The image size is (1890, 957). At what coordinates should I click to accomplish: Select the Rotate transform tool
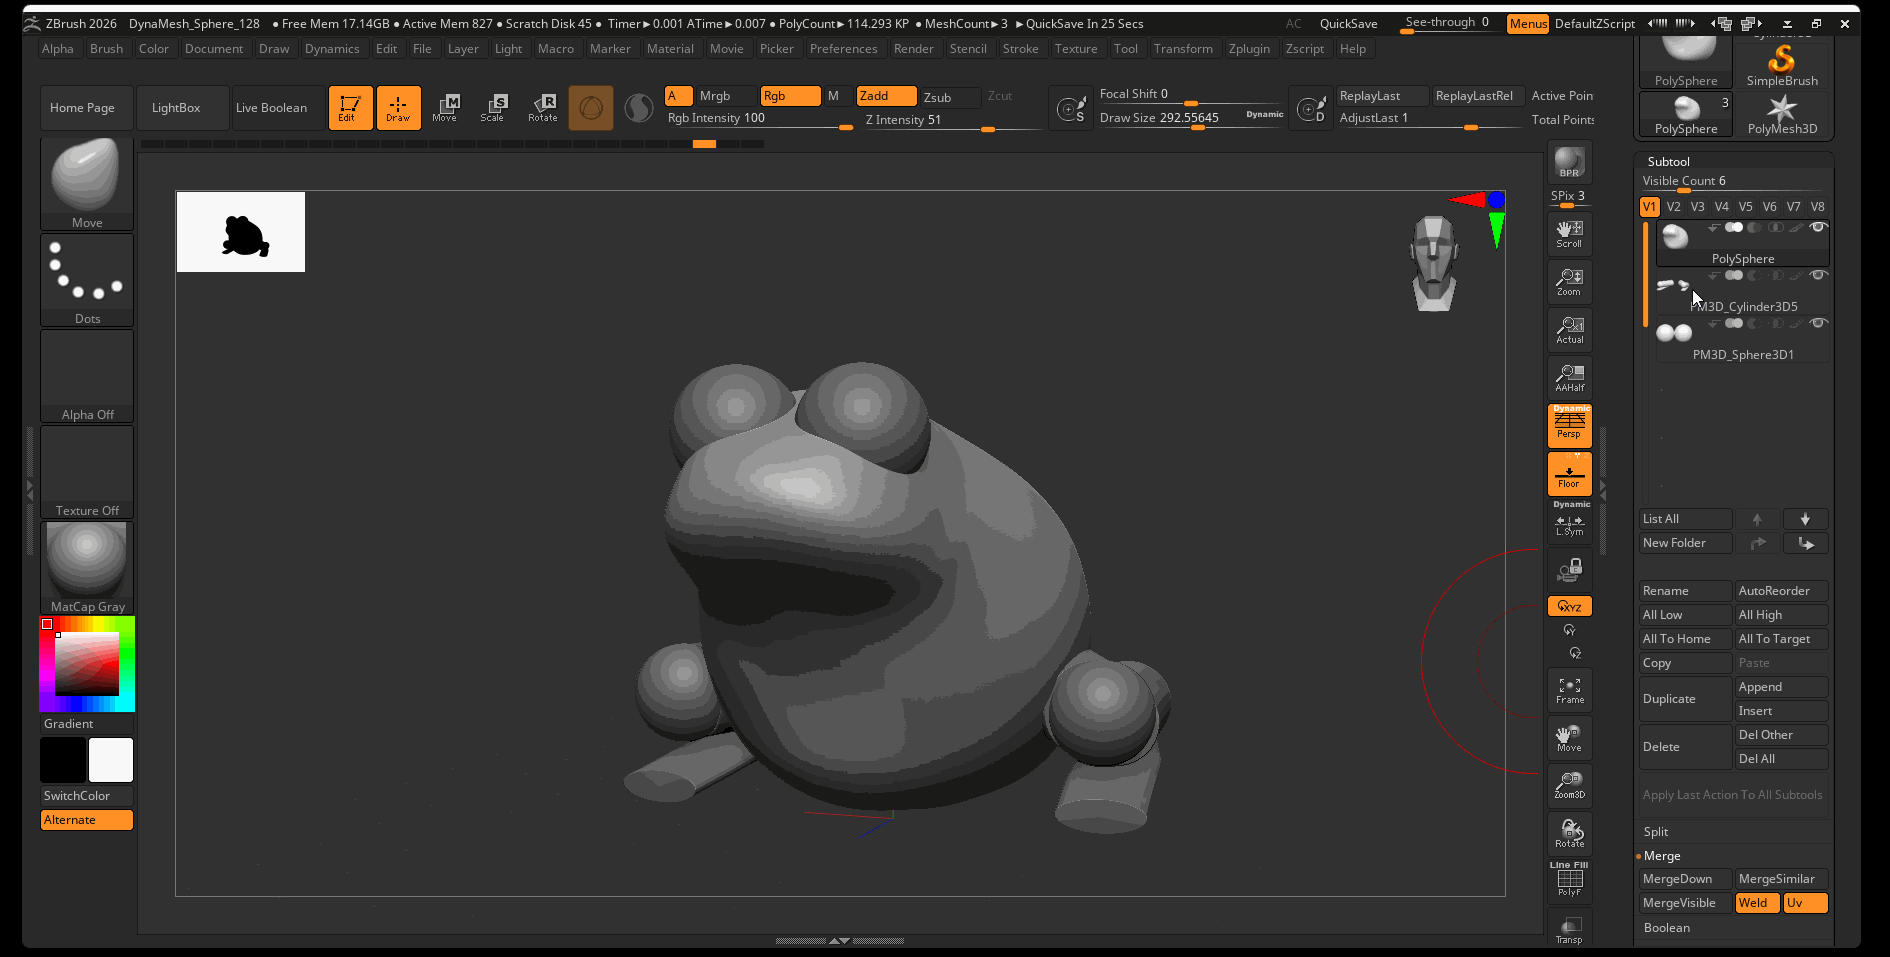coord(543,107)
